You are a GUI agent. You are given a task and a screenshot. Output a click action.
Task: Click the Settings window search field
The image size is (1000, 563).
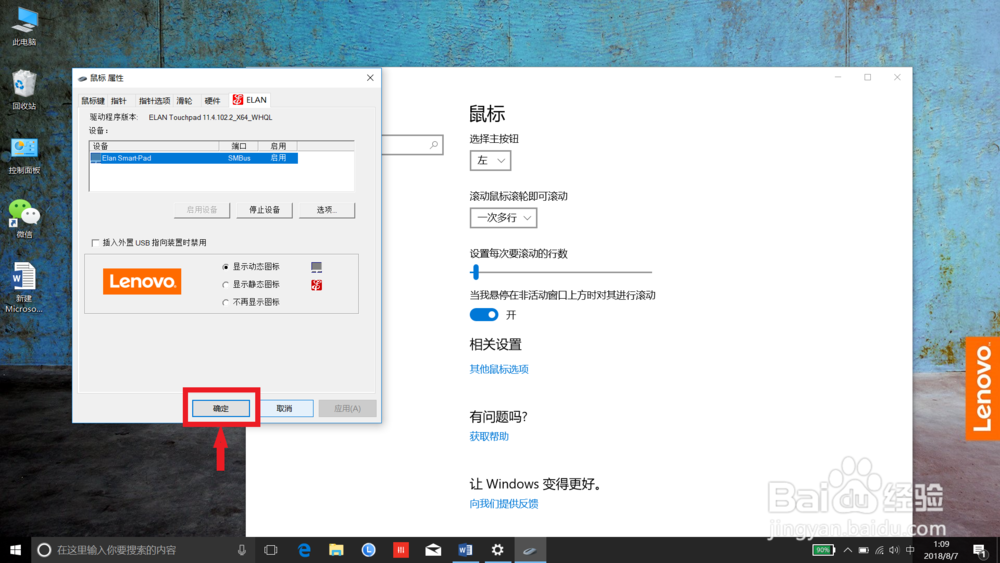pos(412,145)
